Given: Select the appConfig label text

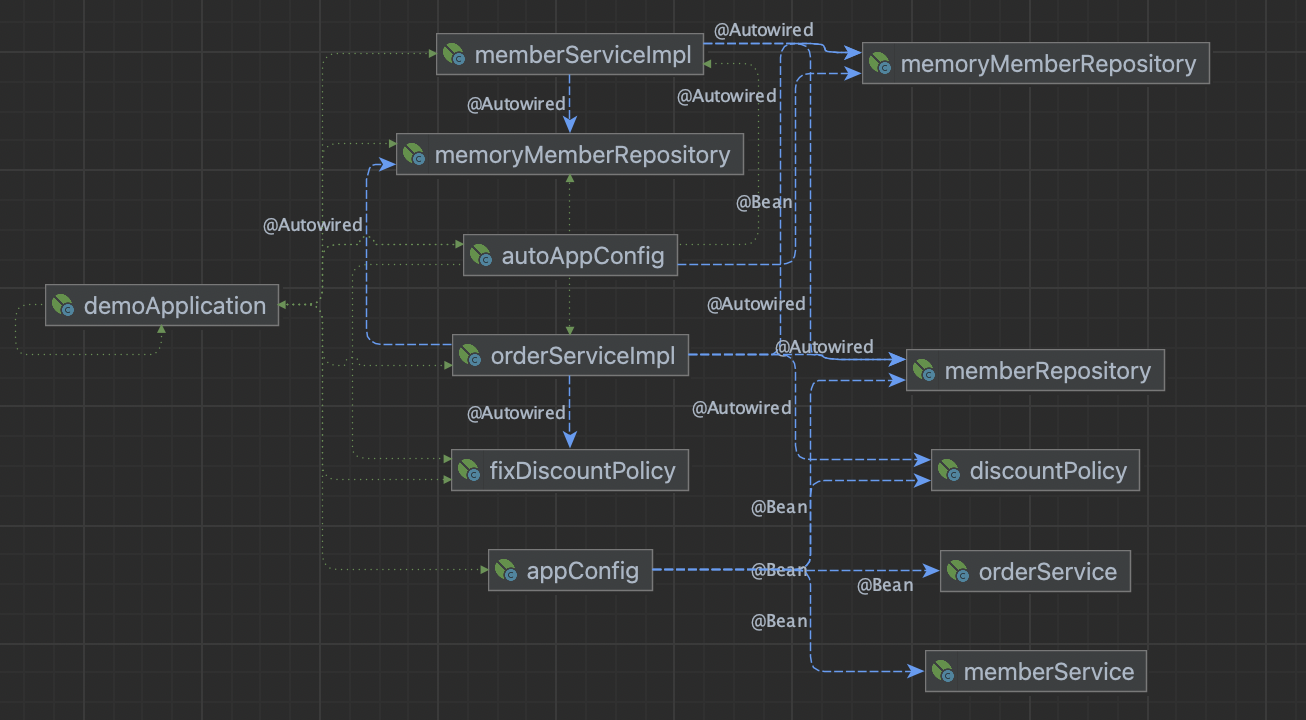Looking at the screenshot, I should (583, 572).
